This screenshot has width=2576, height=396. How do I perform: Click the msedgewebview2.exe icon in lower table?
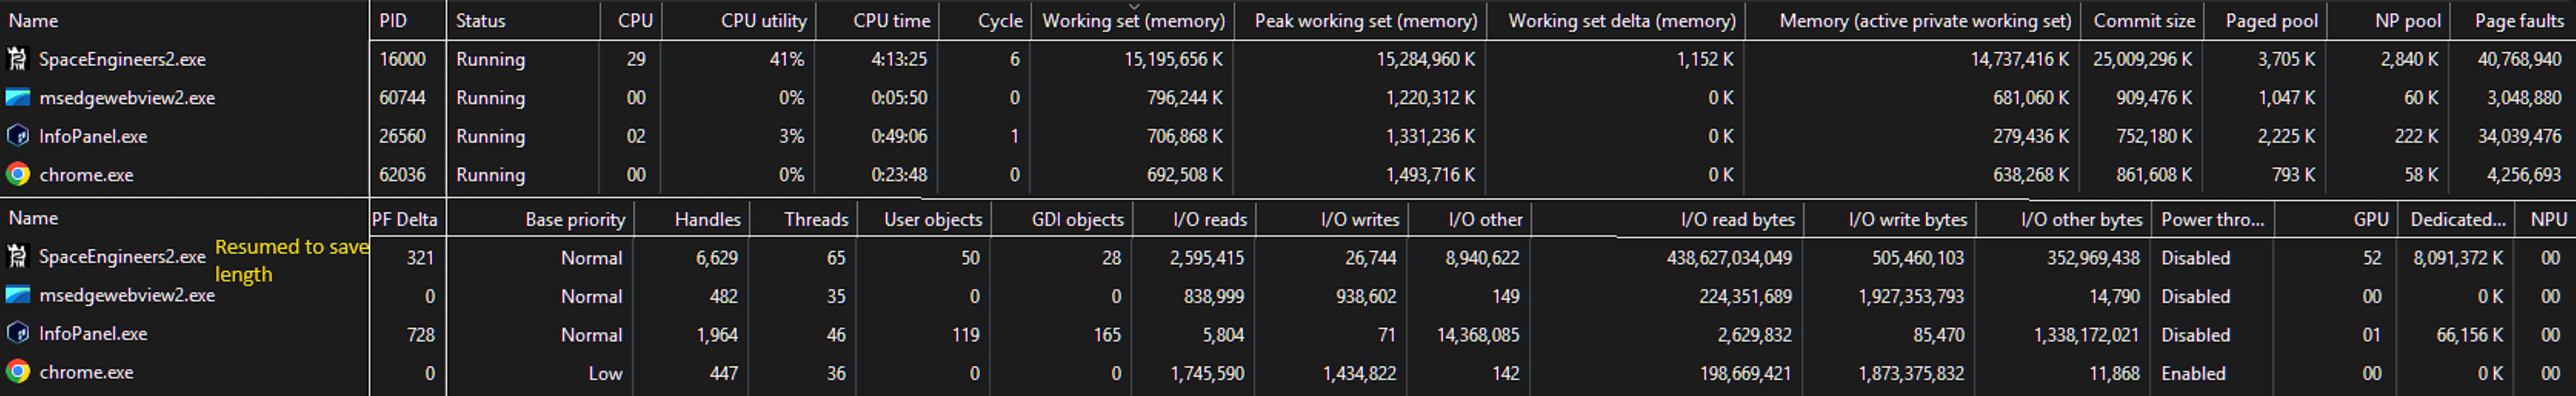[x=17, y=295]
